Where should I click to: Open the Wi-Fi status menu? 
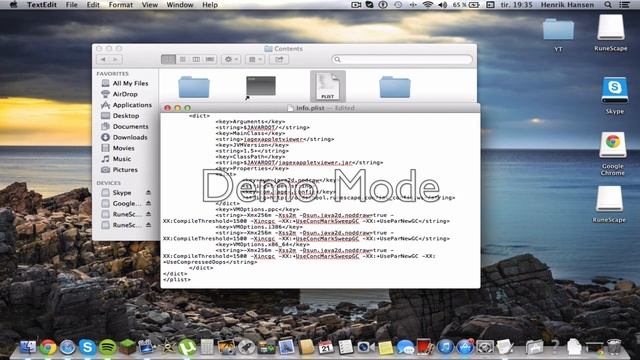click(x=428, y=5)
